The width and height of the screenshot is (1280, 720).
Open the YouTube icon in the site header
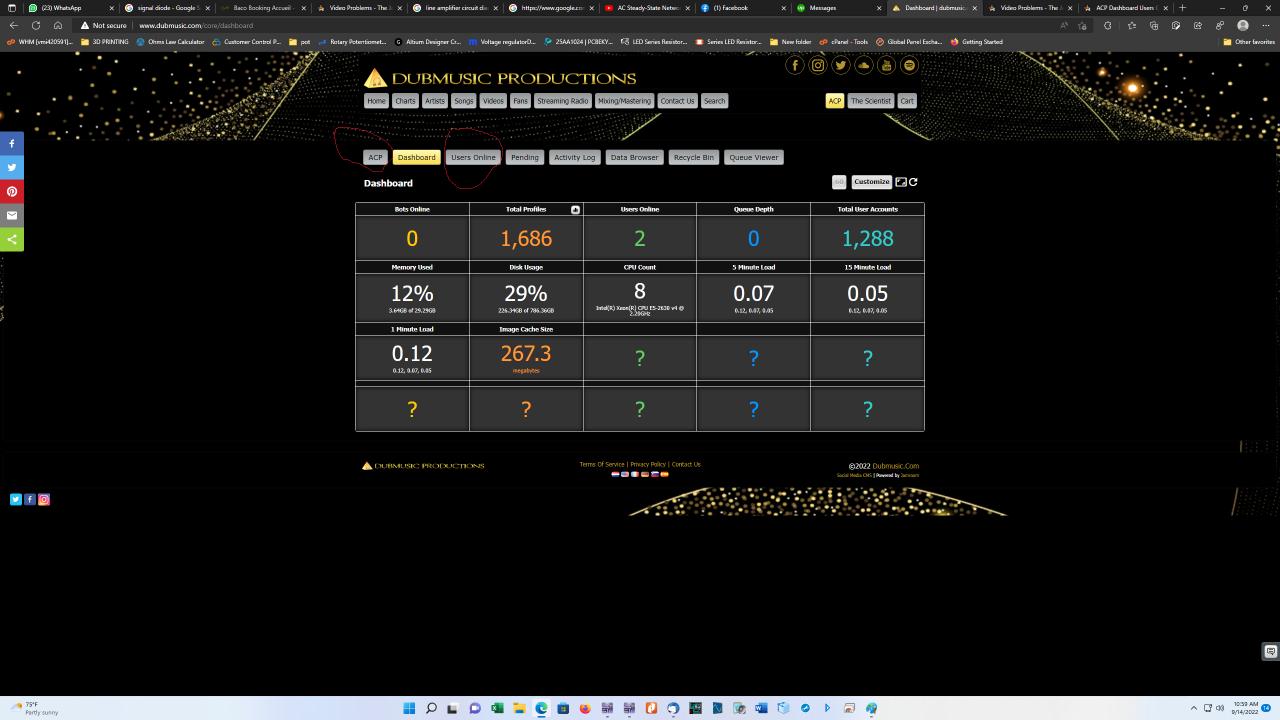tap(886, 65)
